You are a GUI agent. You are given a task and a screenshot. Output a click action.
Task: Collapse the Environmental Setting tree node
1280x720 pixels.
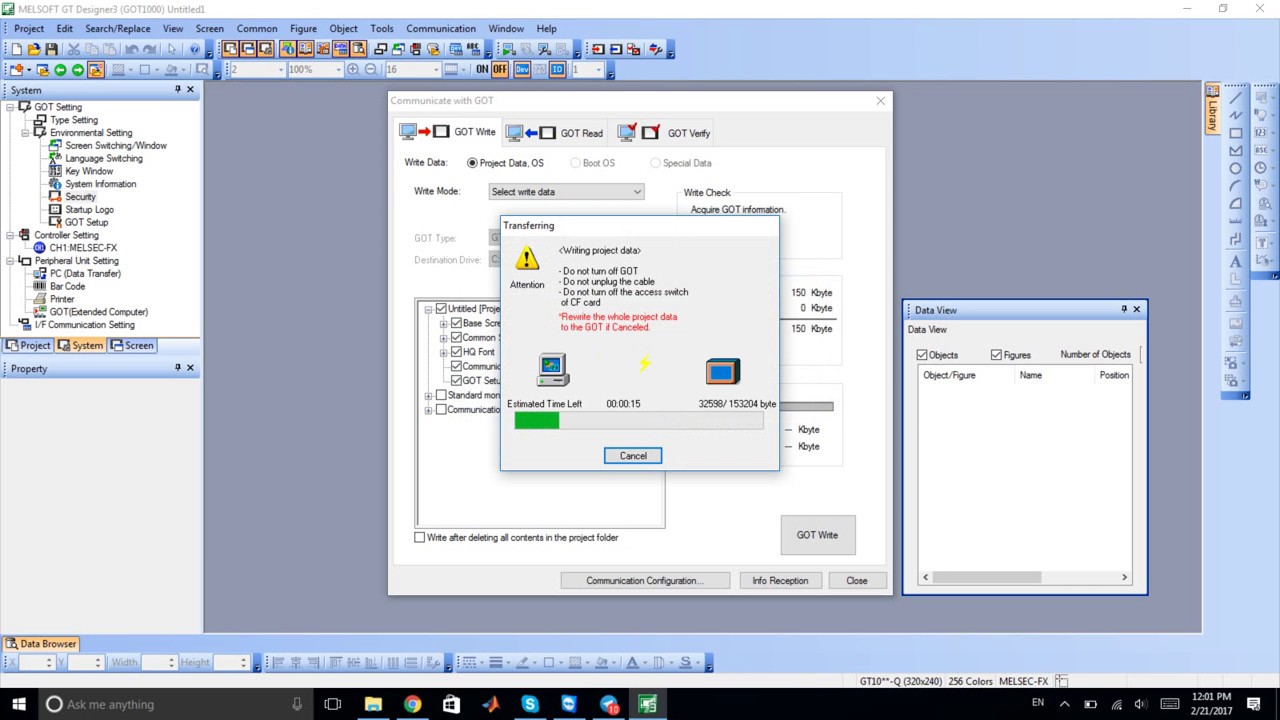click(26, 133)
